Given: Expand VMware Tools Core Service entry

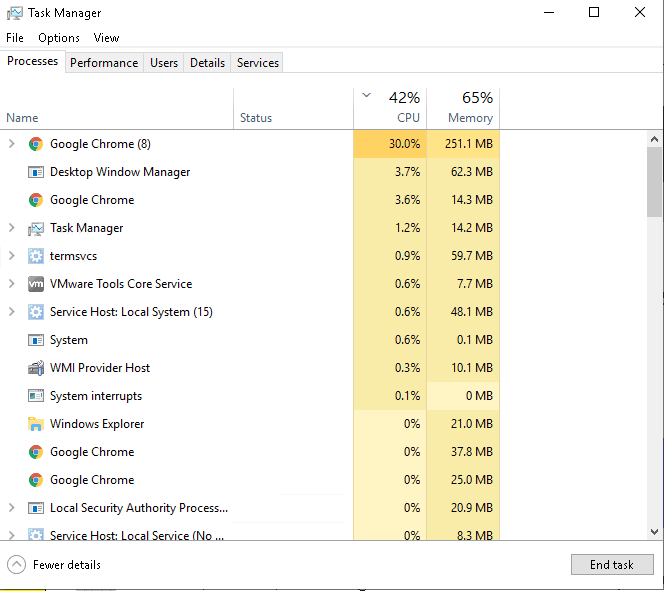Looking at the screenshot, I should pos(11,284).
